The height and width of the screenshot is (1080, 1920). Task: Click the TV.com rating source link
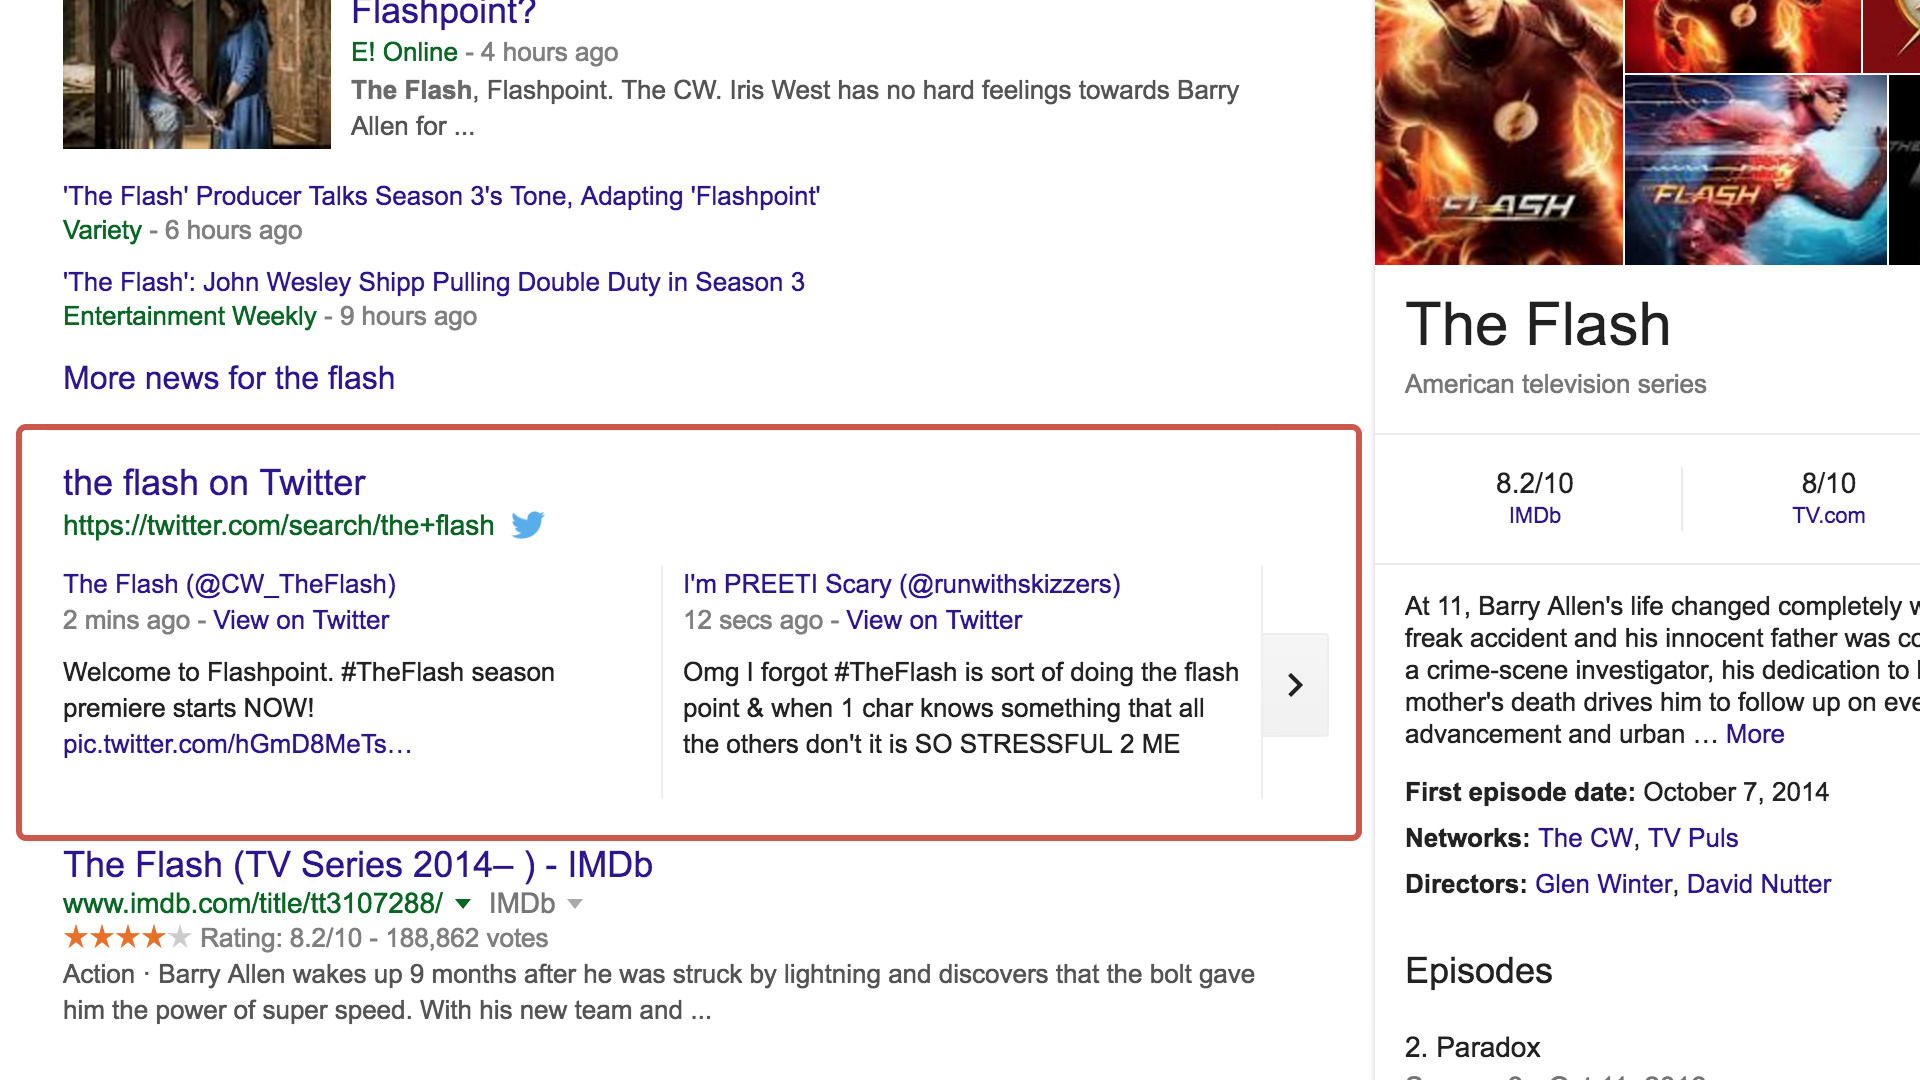tap(1828, 516)
